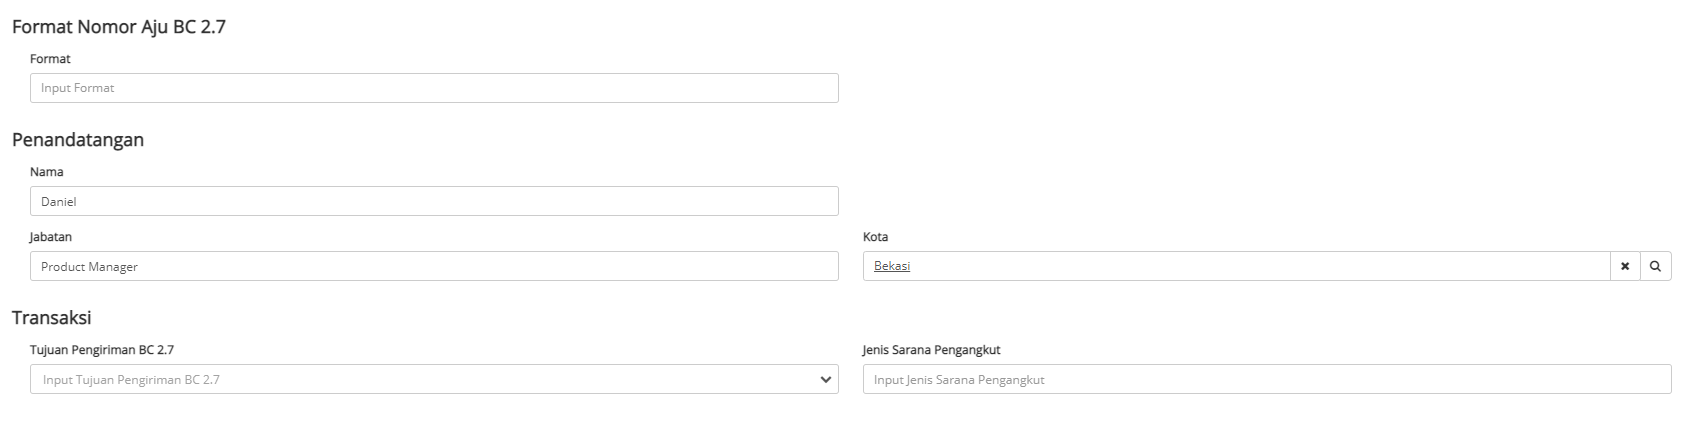This screenshot has width=1695, height=425.
Task: Click the Jenis Sarana Pengangkut label
Action: tap(931, 350)
